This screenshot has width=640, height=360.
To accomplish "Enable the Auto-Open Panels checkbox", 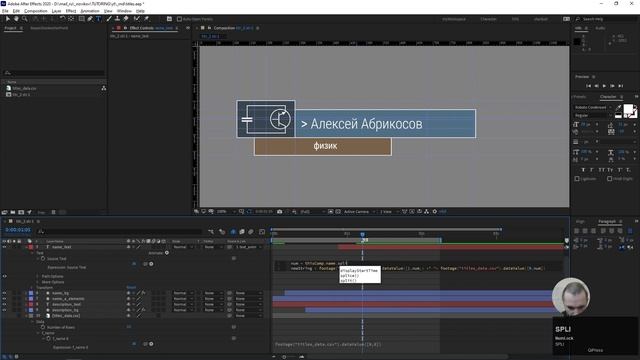I will 179,19.
